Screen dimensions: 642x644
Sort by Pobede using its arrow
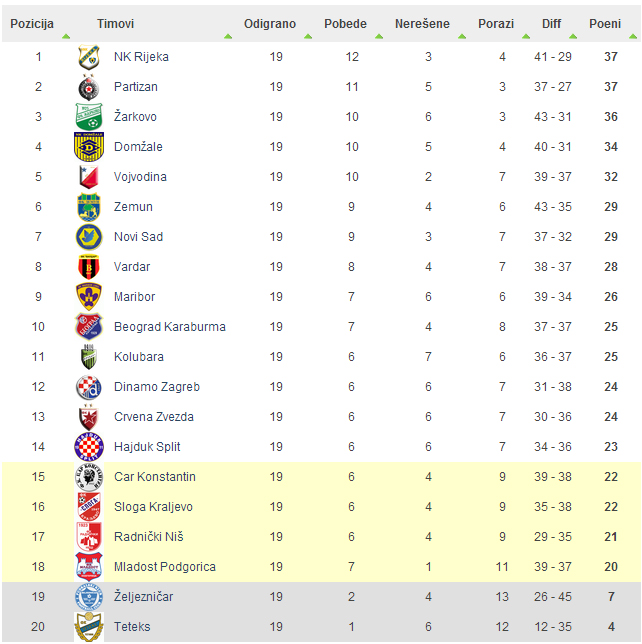click(x=379, y=37)
